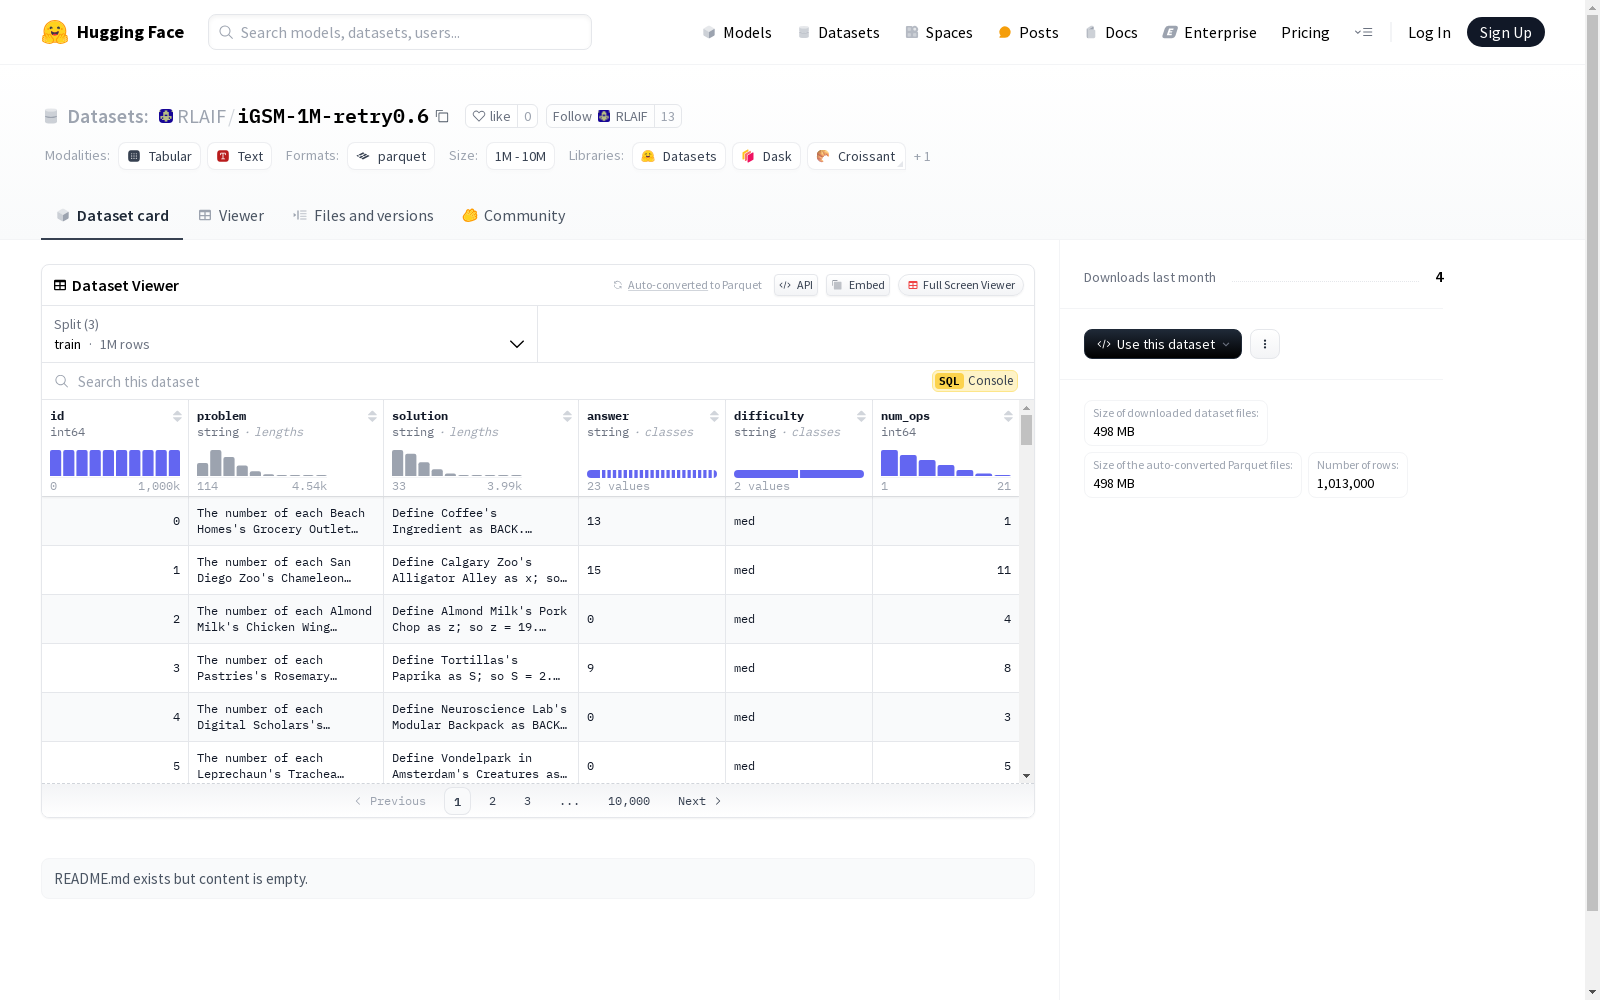The image size is (1600, 1000).
Task: Sort the solution column
Action: 567,416
